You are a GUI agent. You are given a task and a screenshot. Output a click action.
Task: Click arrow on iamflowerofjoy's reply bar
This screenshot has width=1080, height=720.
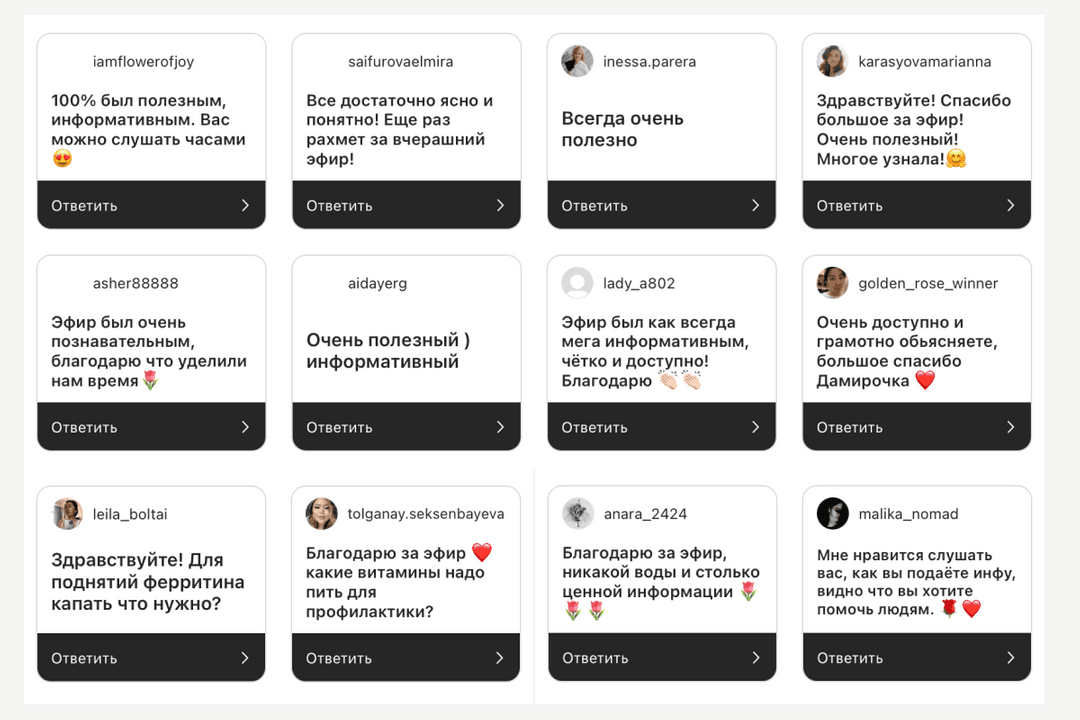(245, 205)
